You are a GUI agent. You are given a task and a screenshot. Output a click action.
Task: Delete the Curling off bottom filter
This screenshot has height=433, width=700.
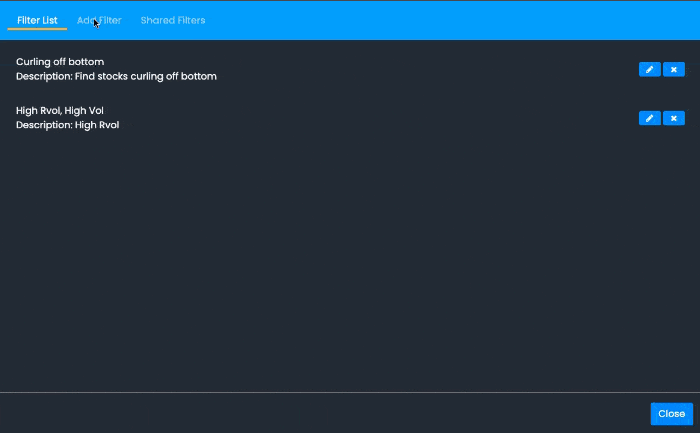point(674,70)
